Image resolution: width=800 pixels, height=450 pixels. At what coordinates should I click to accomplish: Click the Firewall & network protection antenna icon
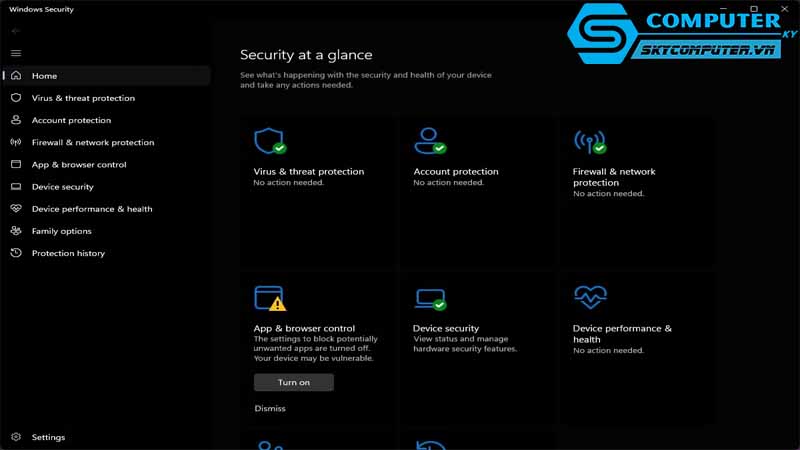point(589,141)
